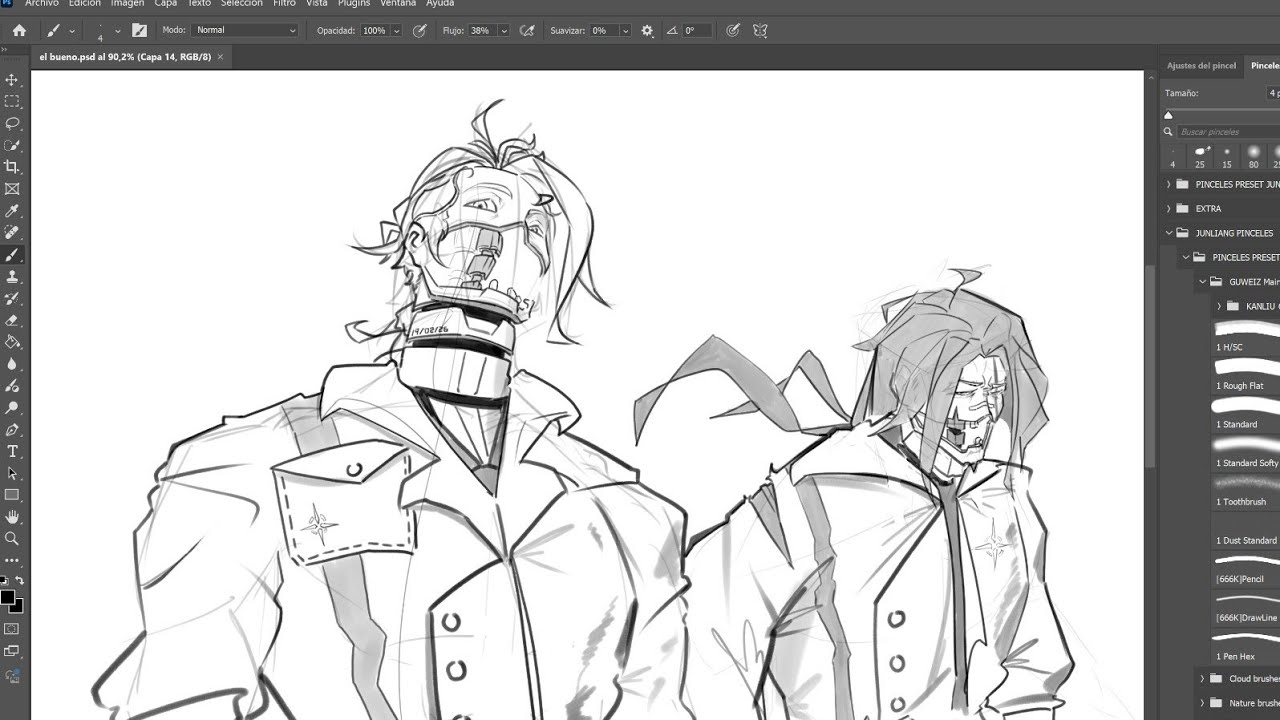Reset default foreground and background colors
The width and height of the screenshot is (1280, 720).
(4, 580)
